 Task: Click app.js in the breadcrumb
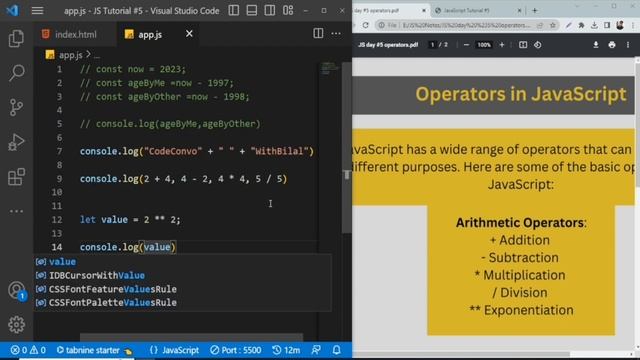pyautogui.click(x=70, y=55)
